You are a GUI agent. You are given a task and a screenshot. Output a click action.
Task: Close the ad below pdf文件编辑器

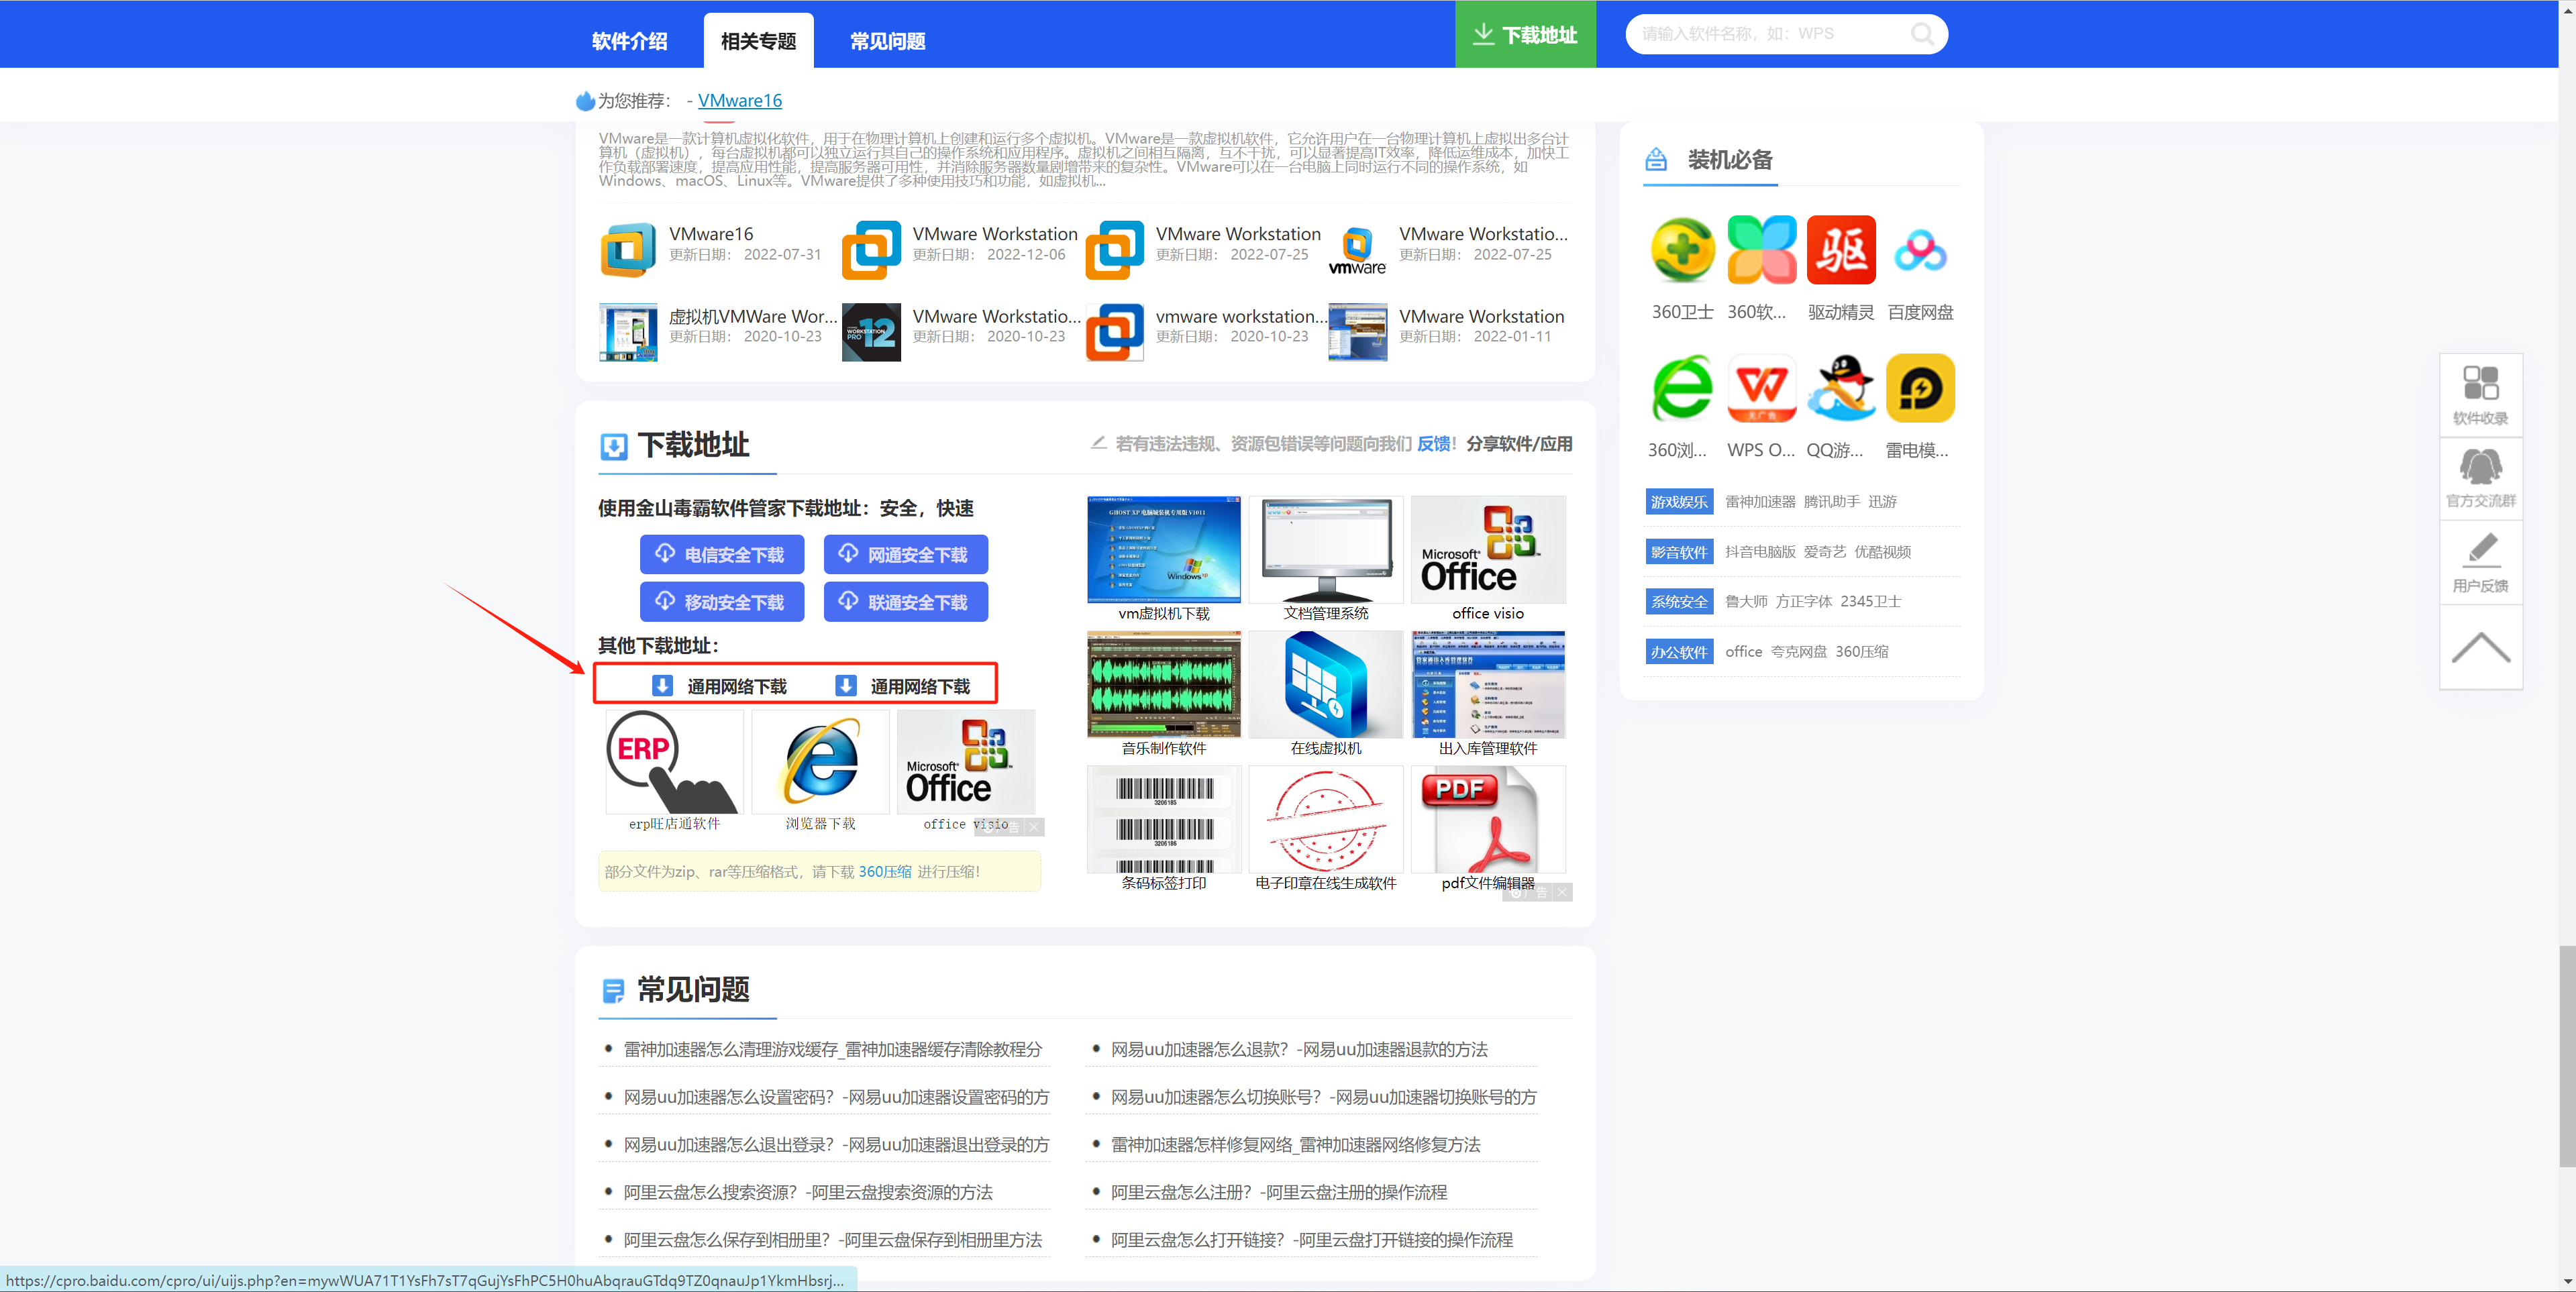[1562, 892]
